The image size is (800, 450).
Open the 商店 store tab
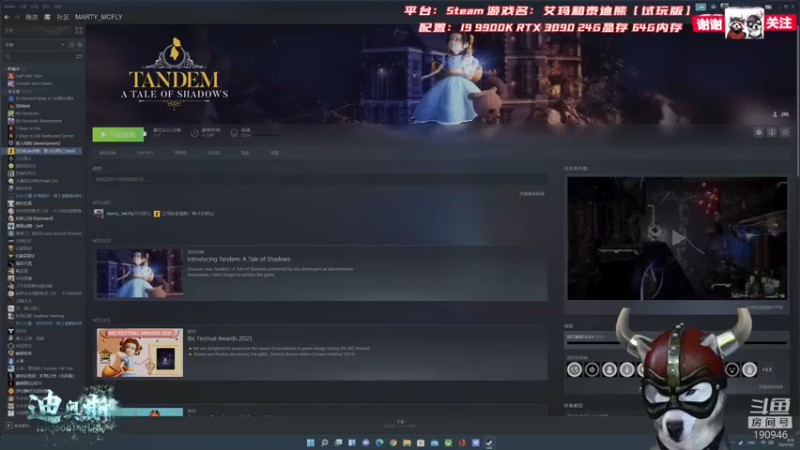tap(32, 17)
